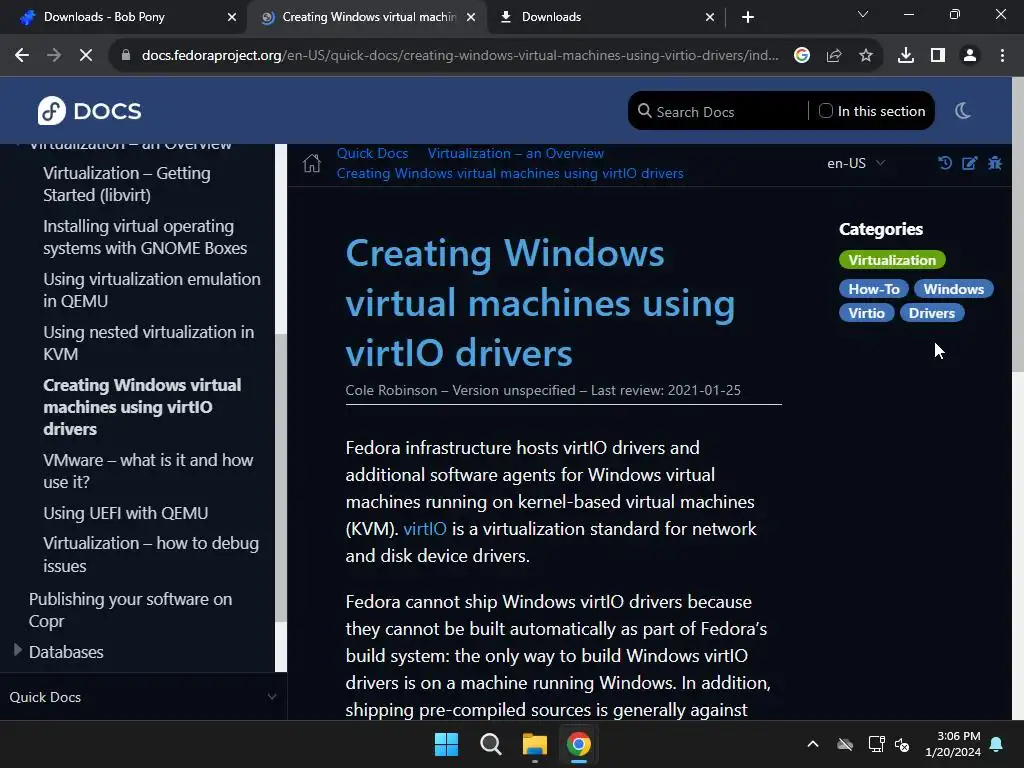The image size is (1024, 768).
Task: Select the How-To category tag
Action: pos(874,289)
